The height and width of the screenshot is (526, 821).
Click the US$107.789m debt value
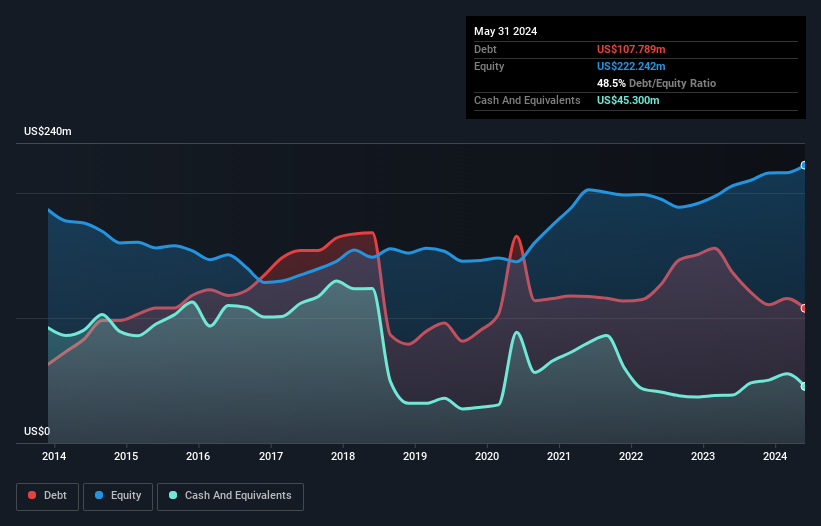(x=631, y=49)
